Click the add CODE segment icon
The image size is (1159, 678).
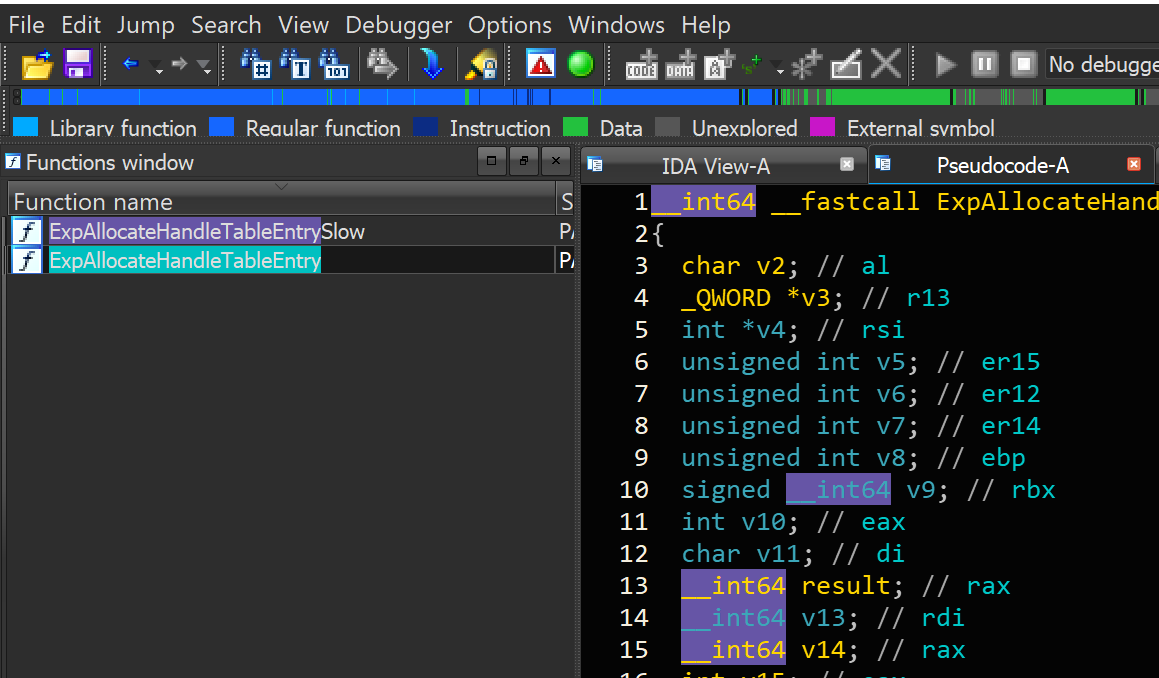[x=642, y=64]
